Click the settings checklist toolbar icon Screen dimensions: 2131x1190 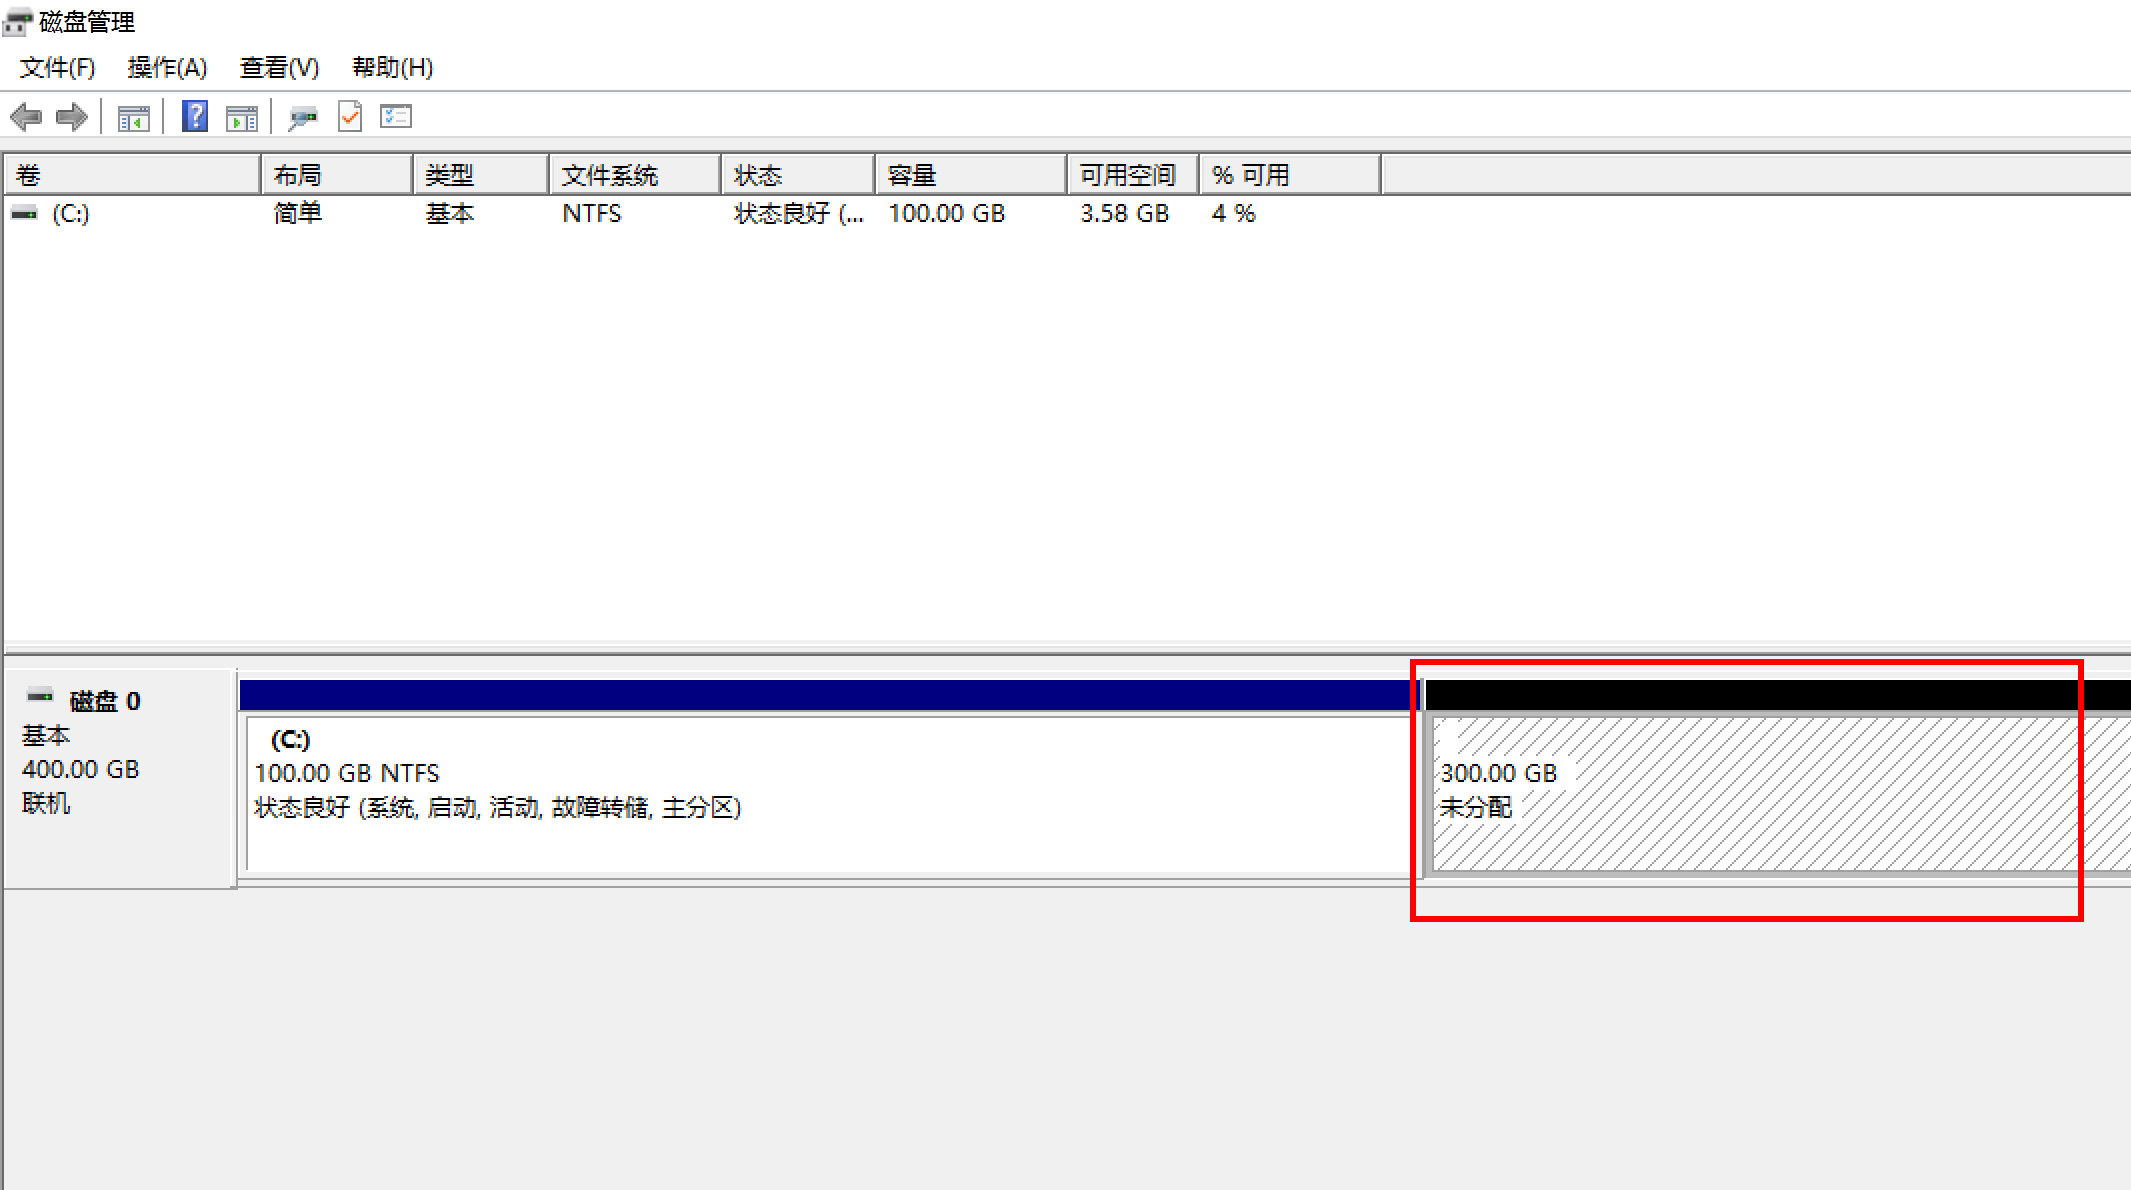[x=396, y=117]
